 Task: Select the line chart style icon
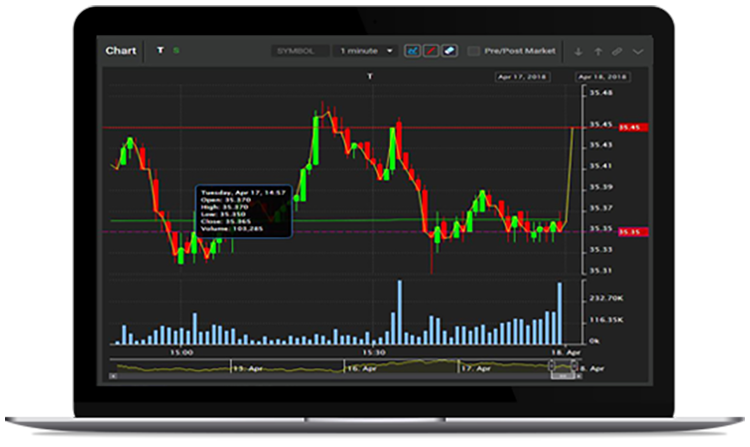(411, 50)
